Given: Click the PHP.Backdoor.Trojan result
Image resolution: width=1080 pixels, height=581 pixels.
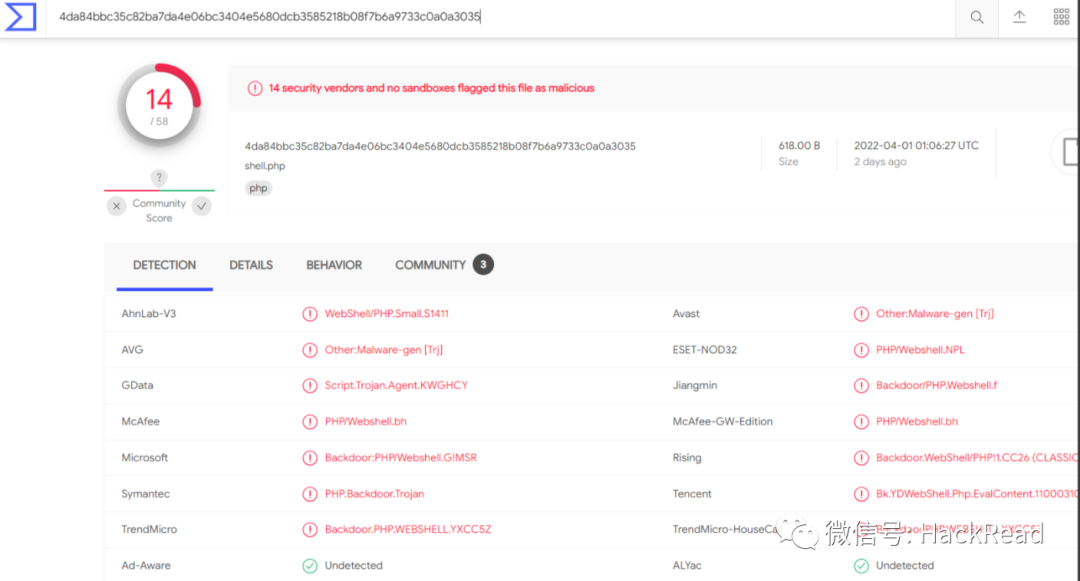Looking at the screenshot, I should tap(375, 494).
